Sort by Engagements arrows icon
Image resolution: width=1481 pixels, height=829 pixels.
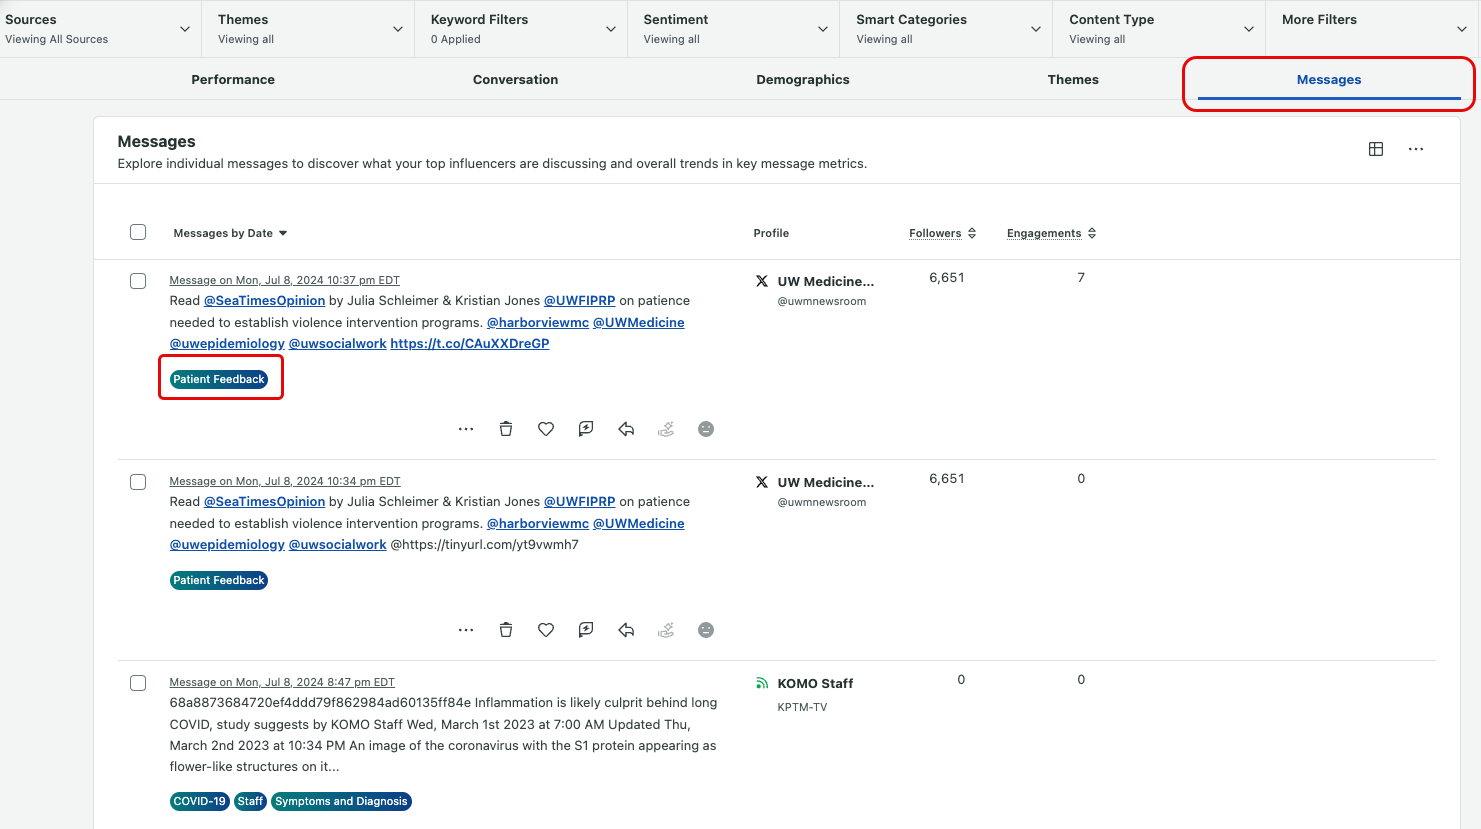point(1092,233)
